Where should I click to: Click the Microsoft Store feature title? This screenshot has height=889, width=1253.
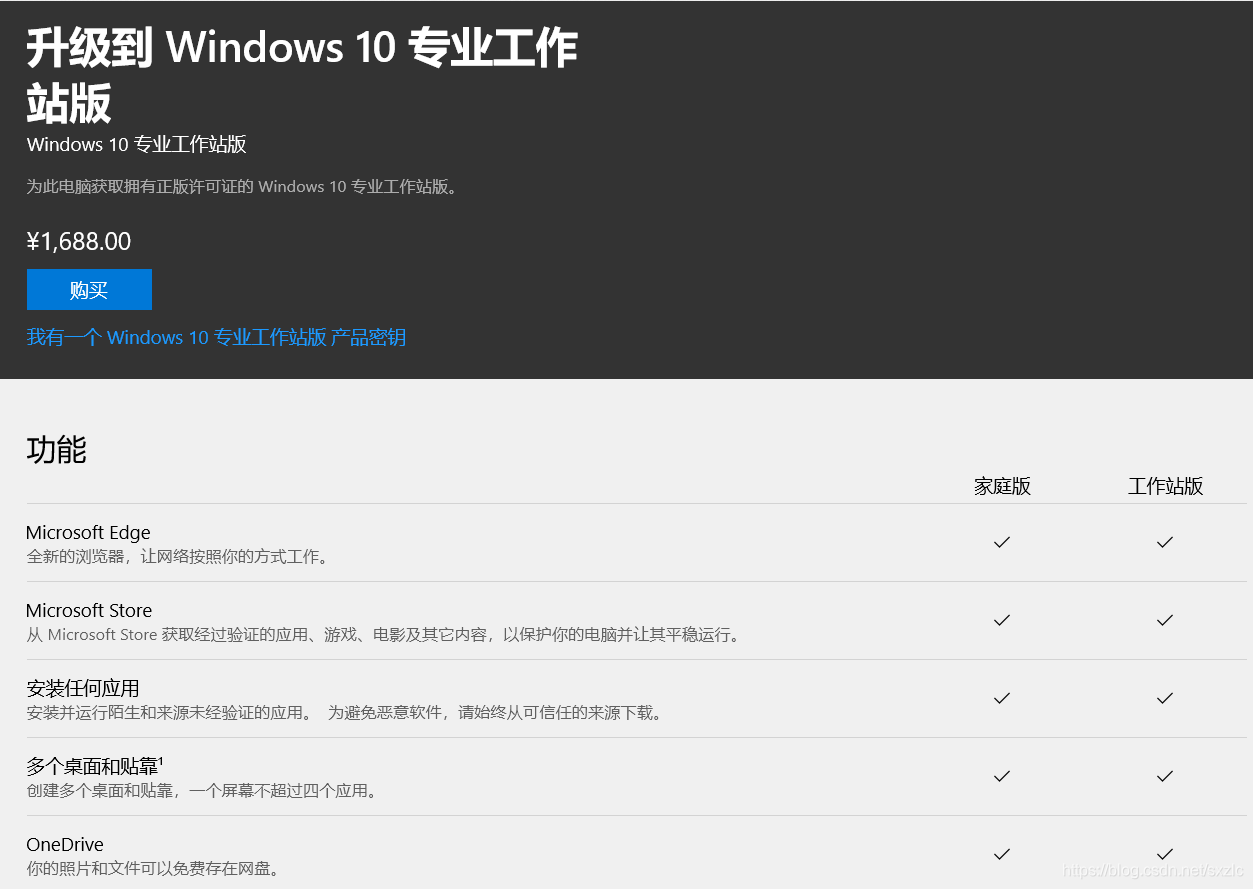point(89,610)
